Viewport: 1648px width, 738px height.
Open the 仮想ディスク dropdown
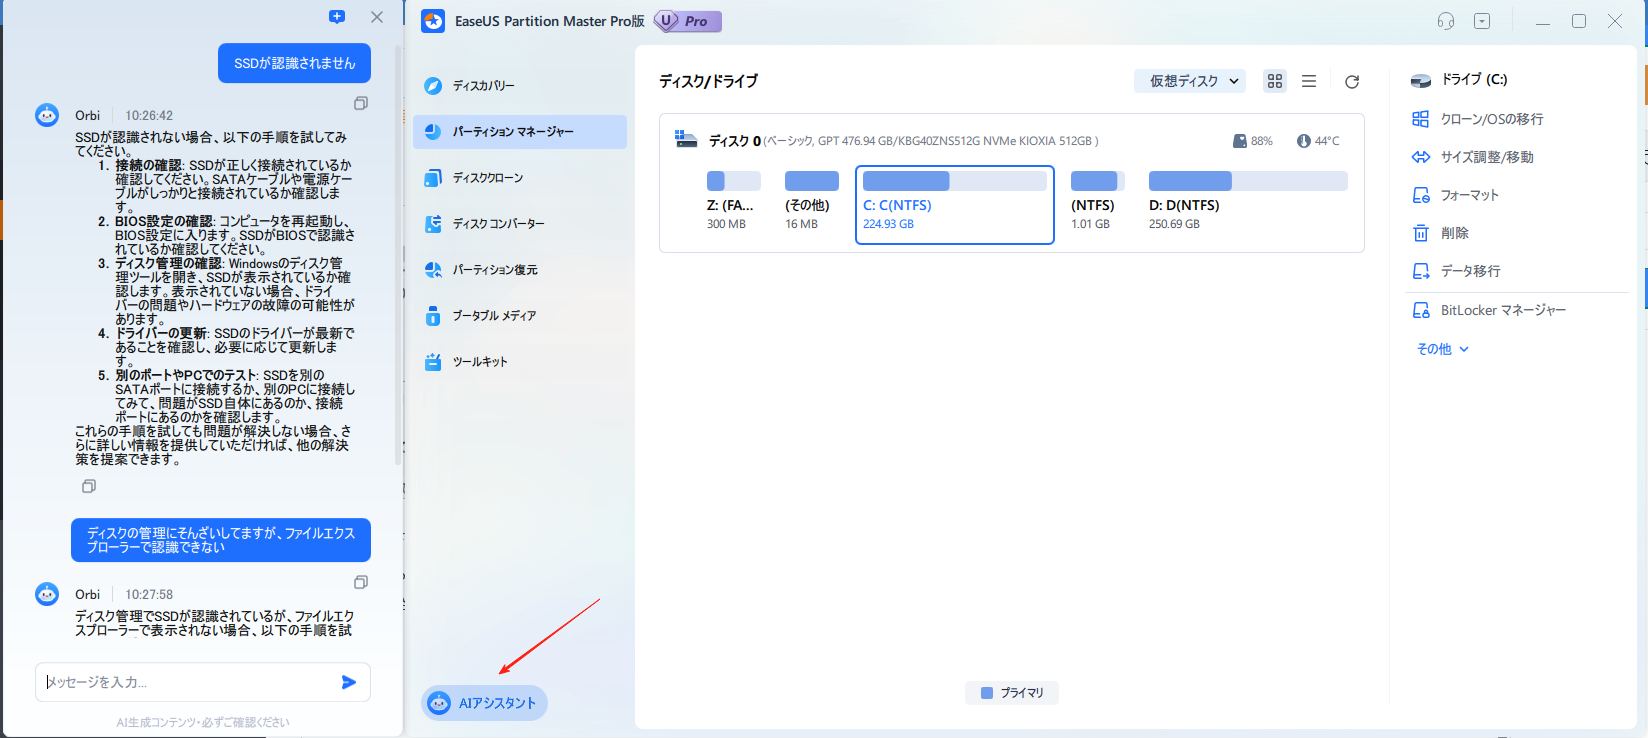(1189, 82)
